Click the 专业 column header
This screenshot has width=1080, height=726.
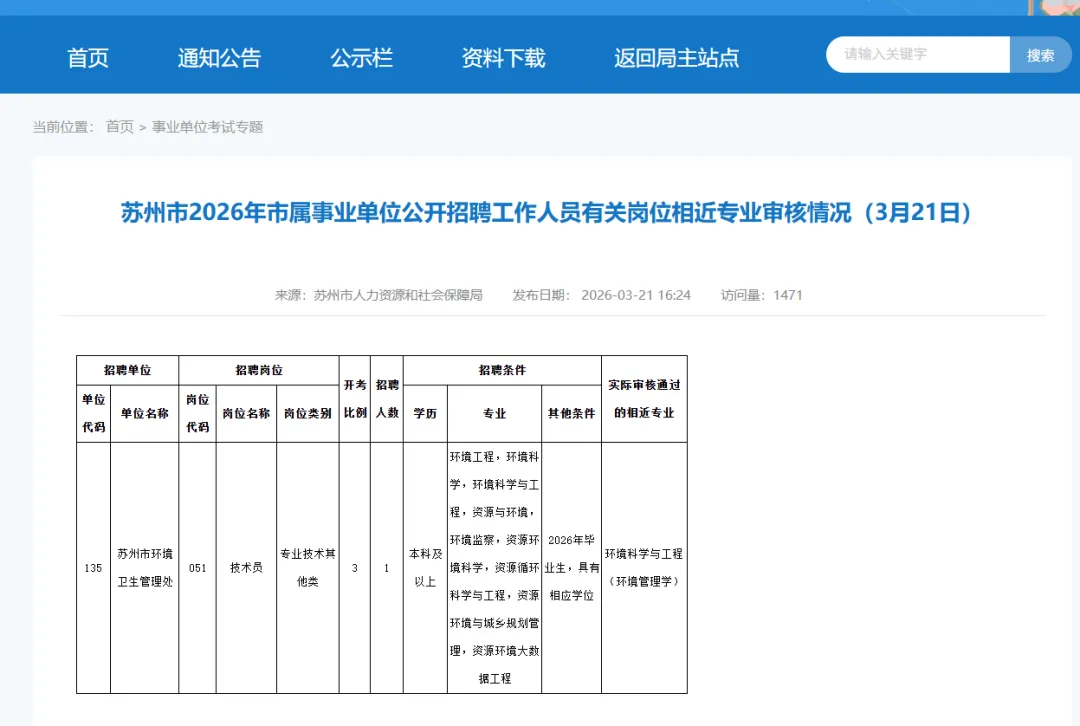[x=495, y=413]
